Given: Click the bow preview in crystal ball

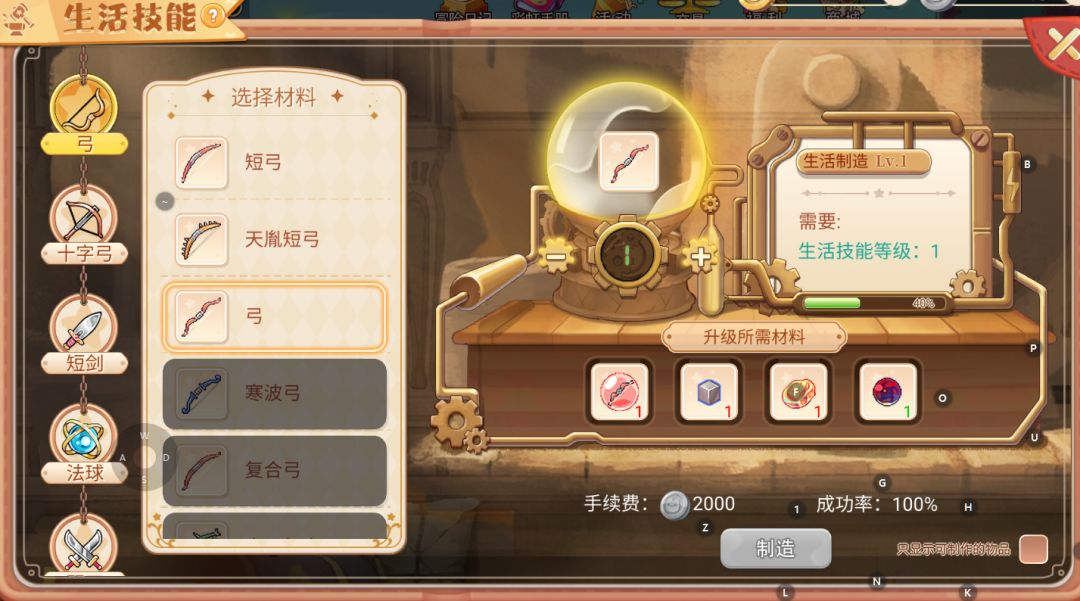Looking at the screenshot, I should [x=628, y=162].
